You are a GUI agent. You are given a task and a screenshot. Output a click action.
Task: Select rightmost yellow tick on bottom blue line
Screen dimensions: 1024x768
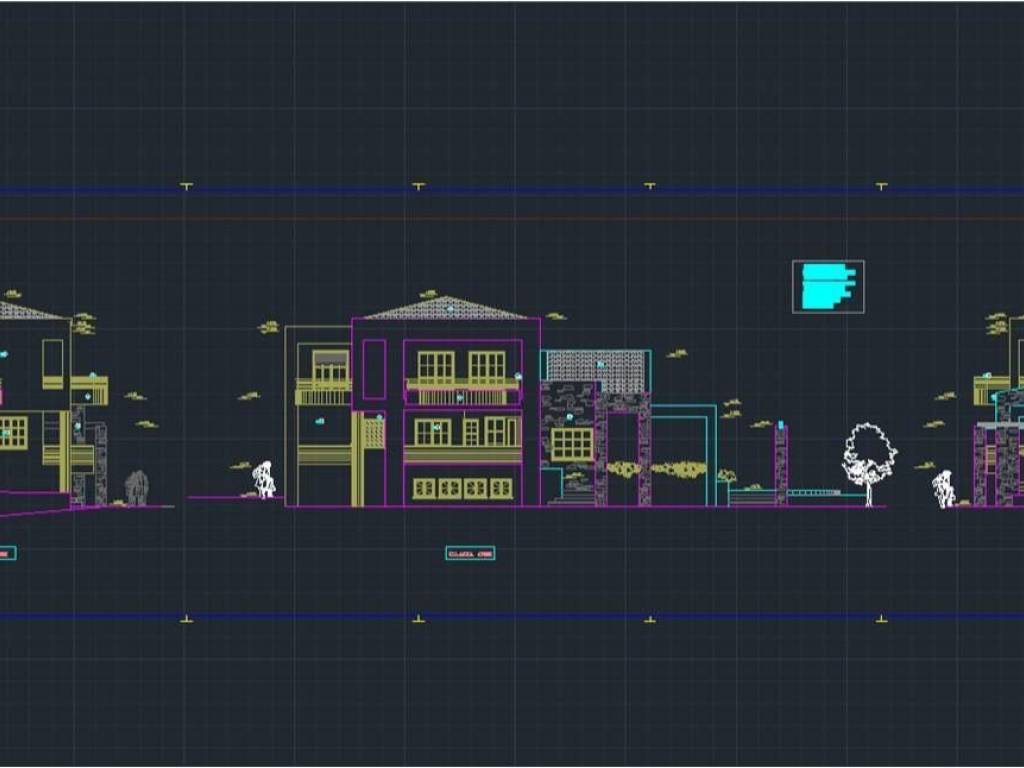[x=881, y=619]
